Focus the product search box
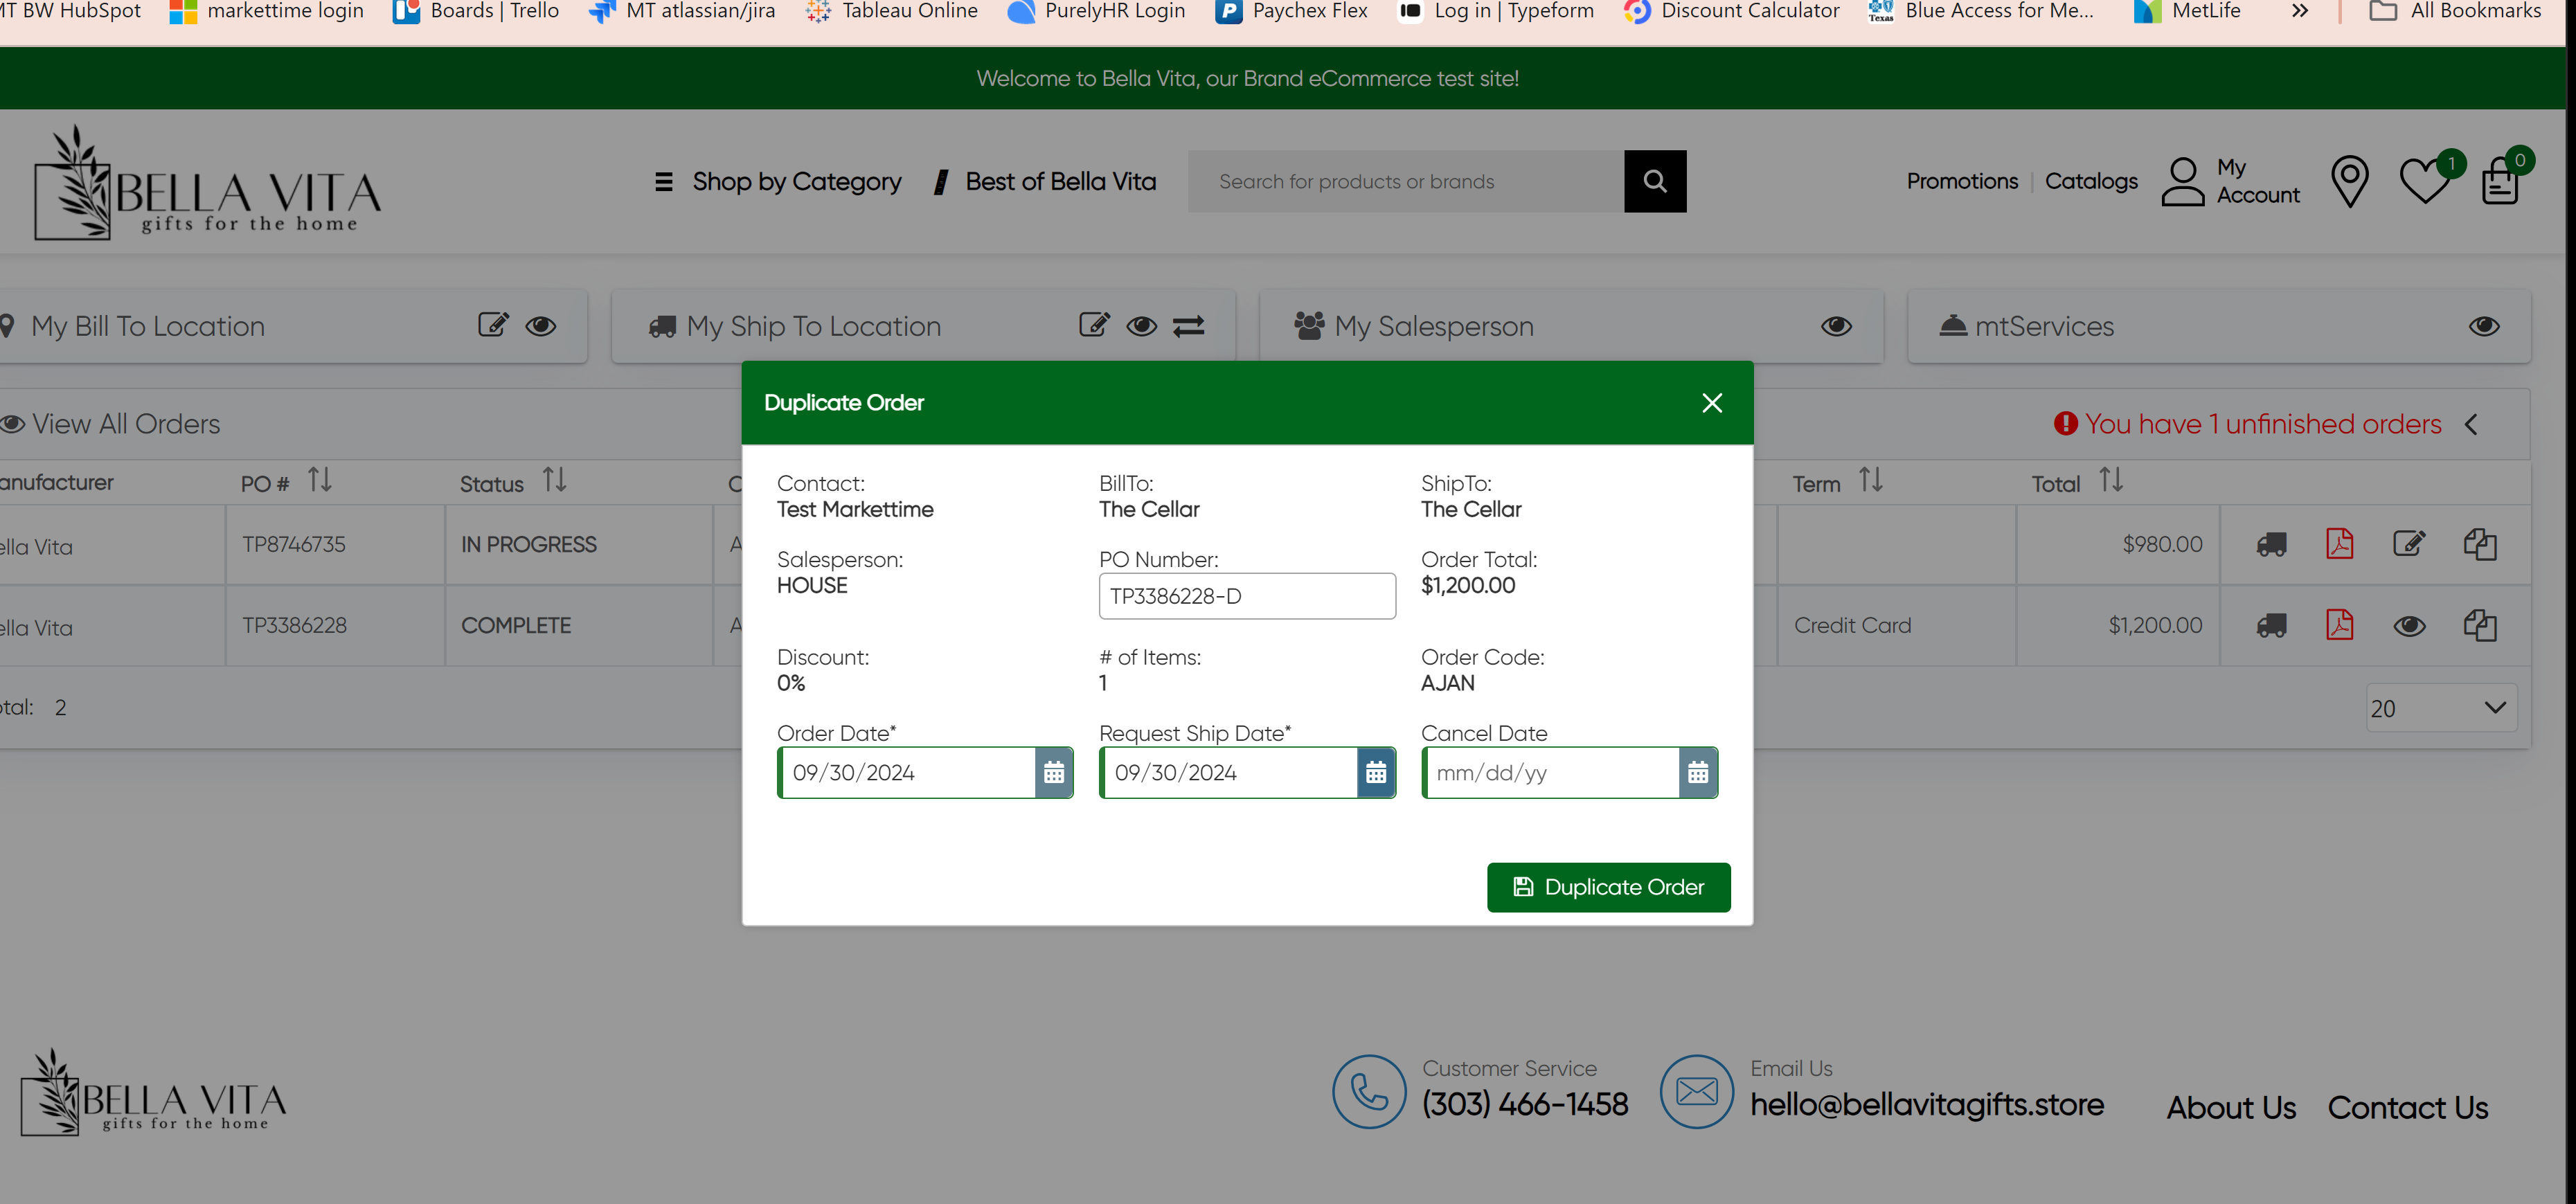This screenshot has width=2576, height=1204. tap(1405, 181)
